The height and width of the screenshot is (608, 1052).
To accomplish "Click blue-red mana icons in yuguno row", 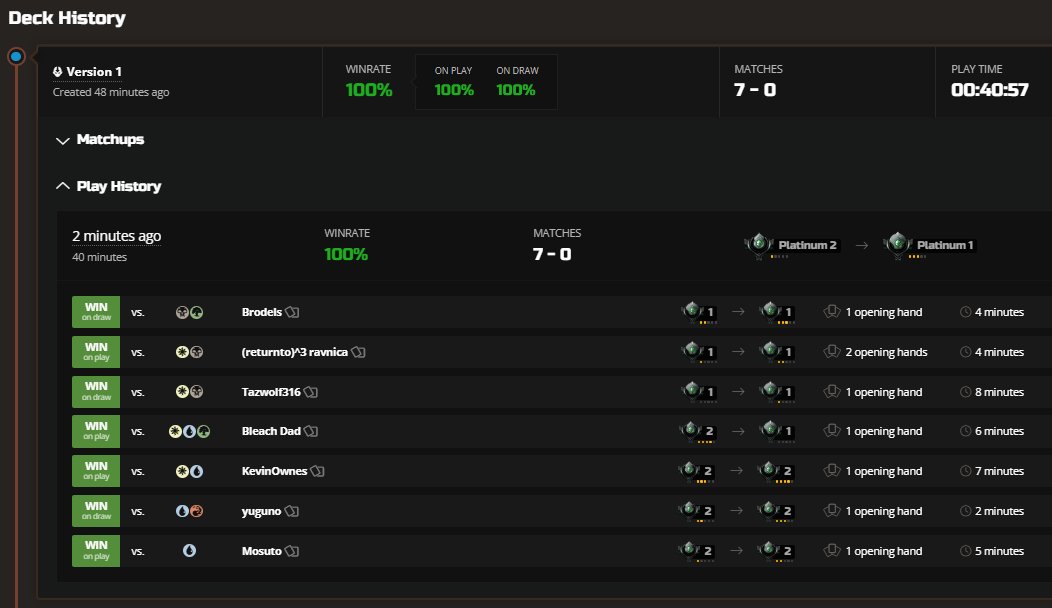I will (x=189, y=511).
